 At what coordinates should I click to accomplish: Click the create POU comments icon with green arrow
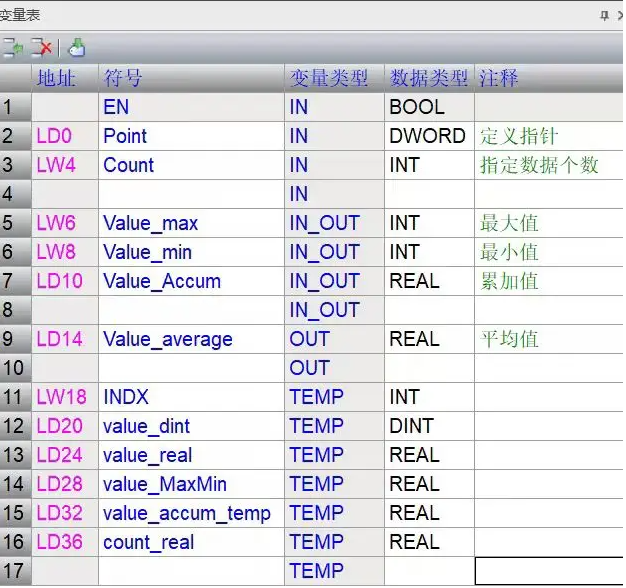point(77,48)
